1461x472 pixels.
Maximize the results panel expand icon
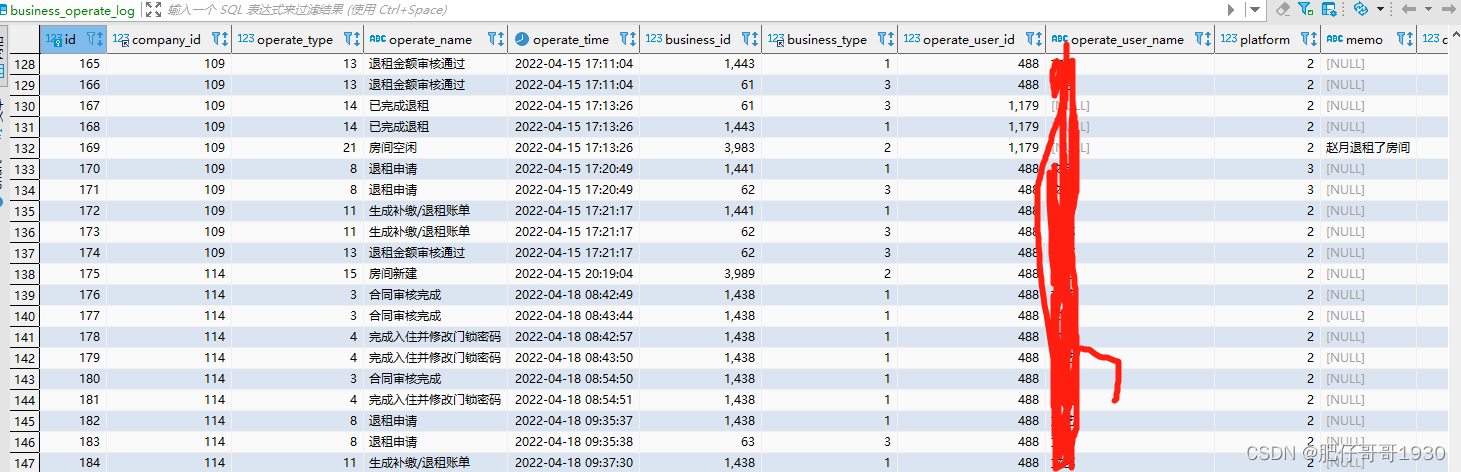pyautogui.click(x=151, y=10)
